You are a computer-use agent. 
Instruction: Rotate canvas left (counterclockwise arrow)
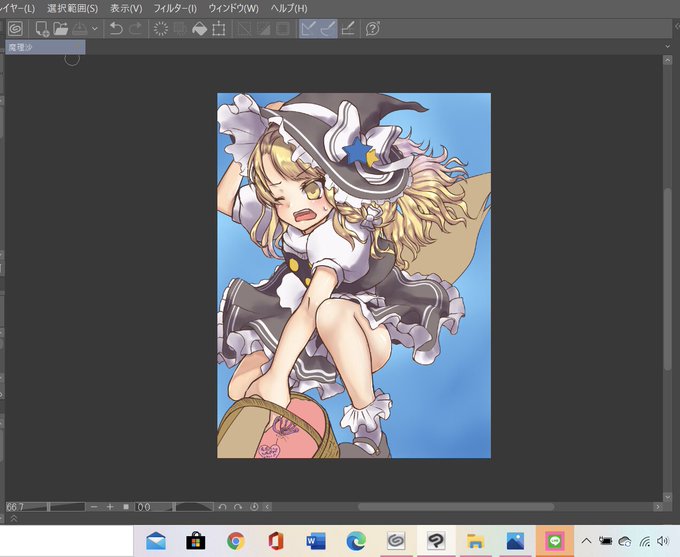pos(222,507)
